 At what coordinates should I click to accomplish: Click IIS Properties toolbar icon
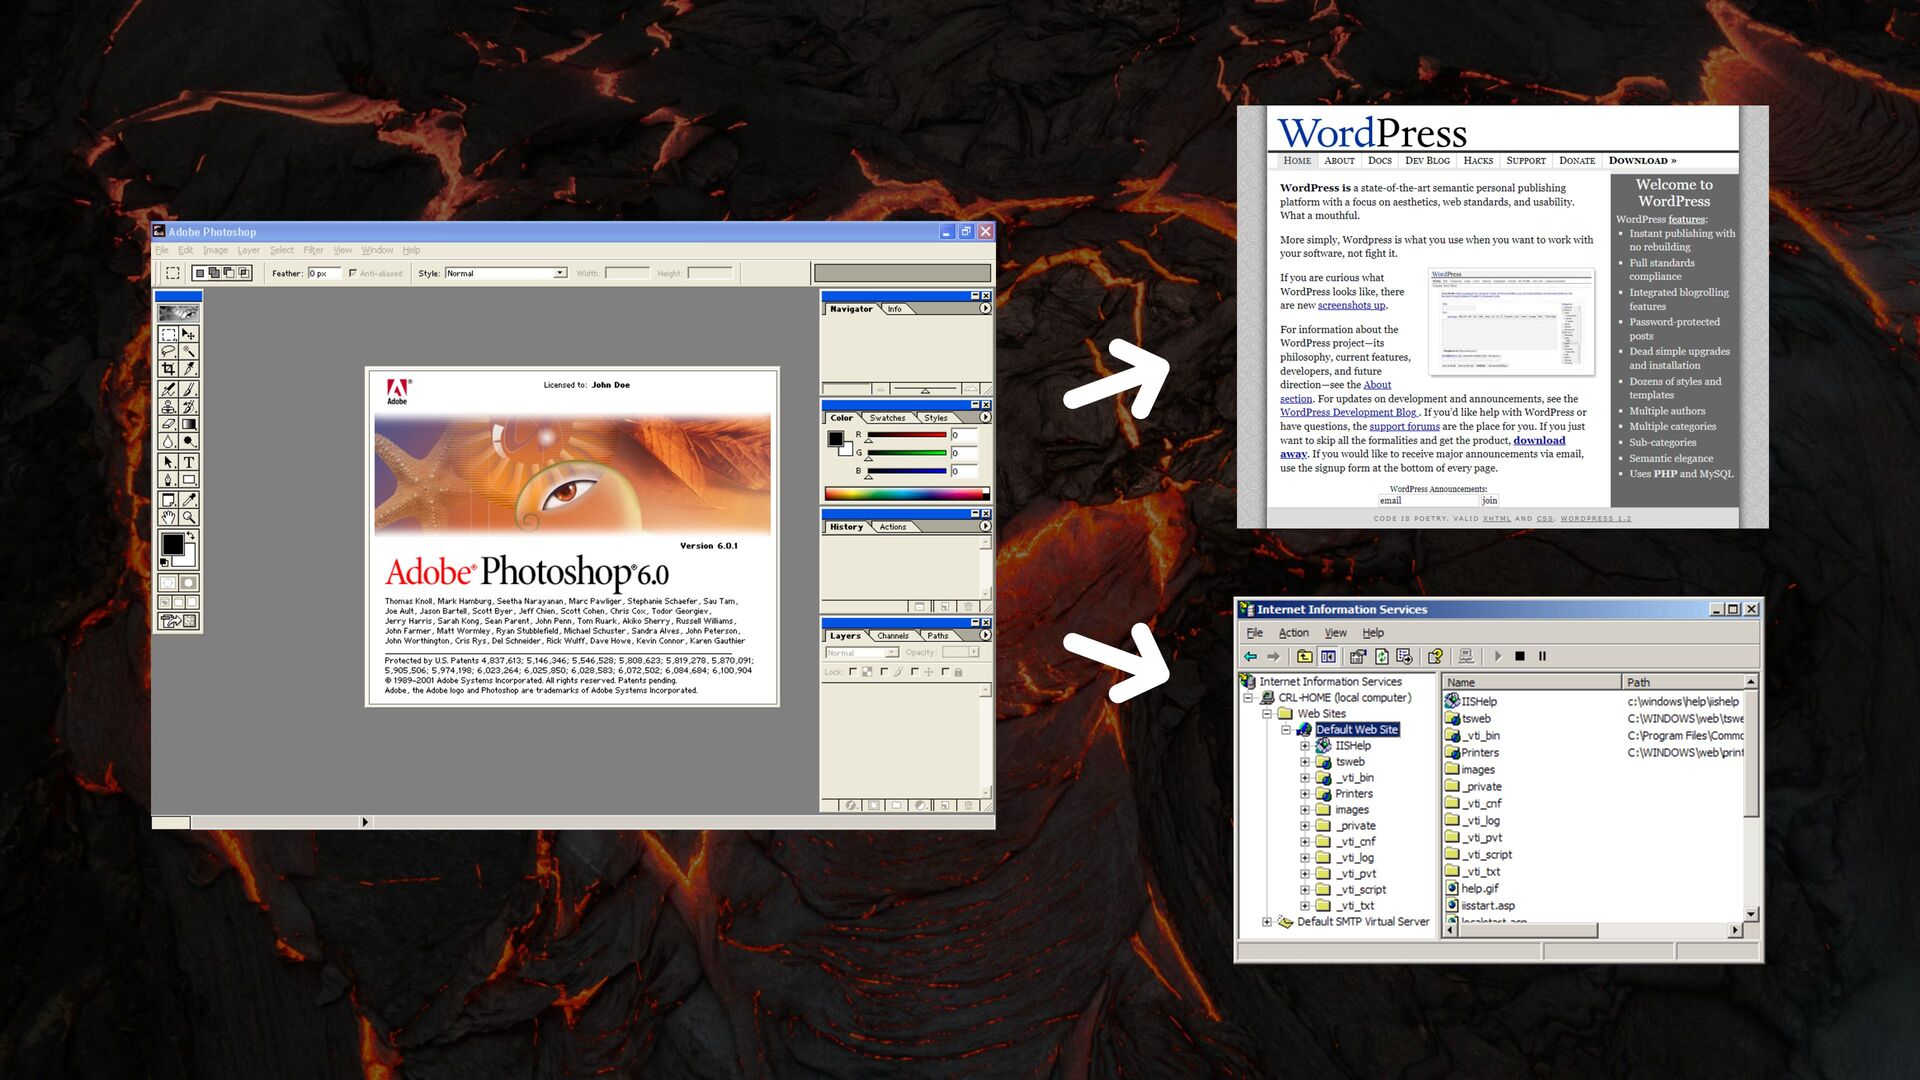tap(1358, 657)
